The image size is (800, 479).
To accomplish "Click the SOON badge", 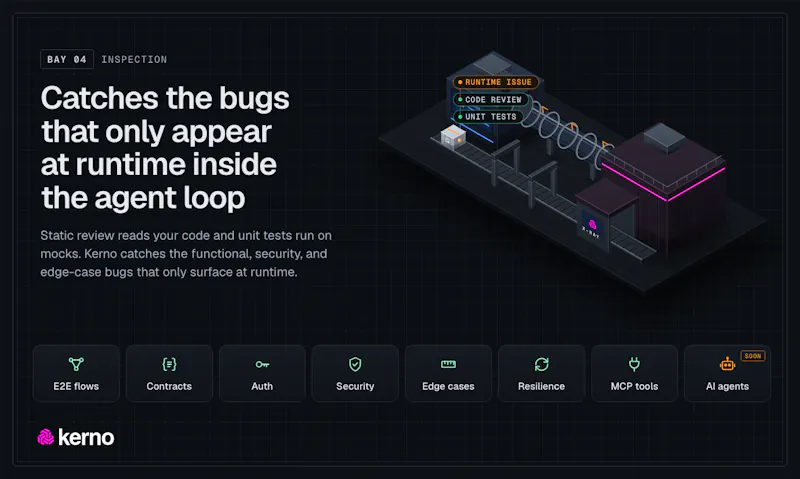I will pyautogui.click(x=753, y=356).
